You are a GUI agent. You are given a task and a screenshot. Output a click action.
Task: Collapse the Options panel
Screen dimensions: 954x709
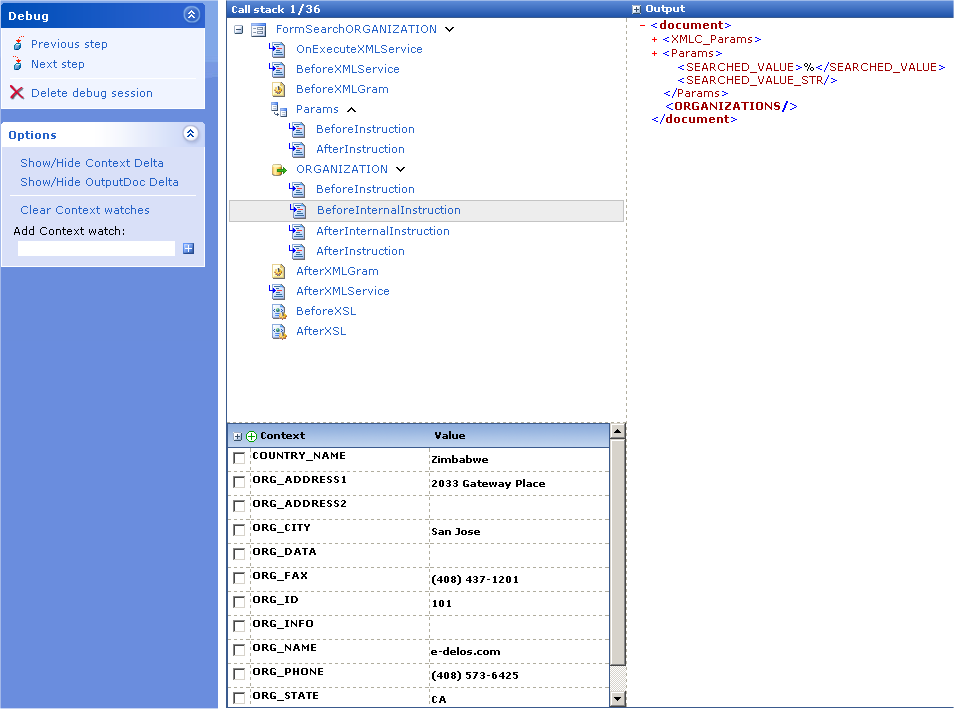191,134
